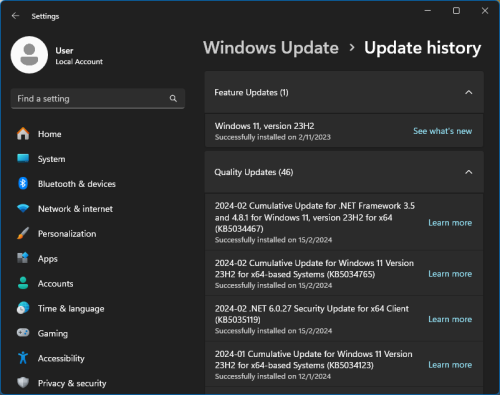The height and width of the screenshot is (395, 500).
Task: Select .NET Framework 3.5 and 4.8.1 update entry
Action: [x=344, y=222]
